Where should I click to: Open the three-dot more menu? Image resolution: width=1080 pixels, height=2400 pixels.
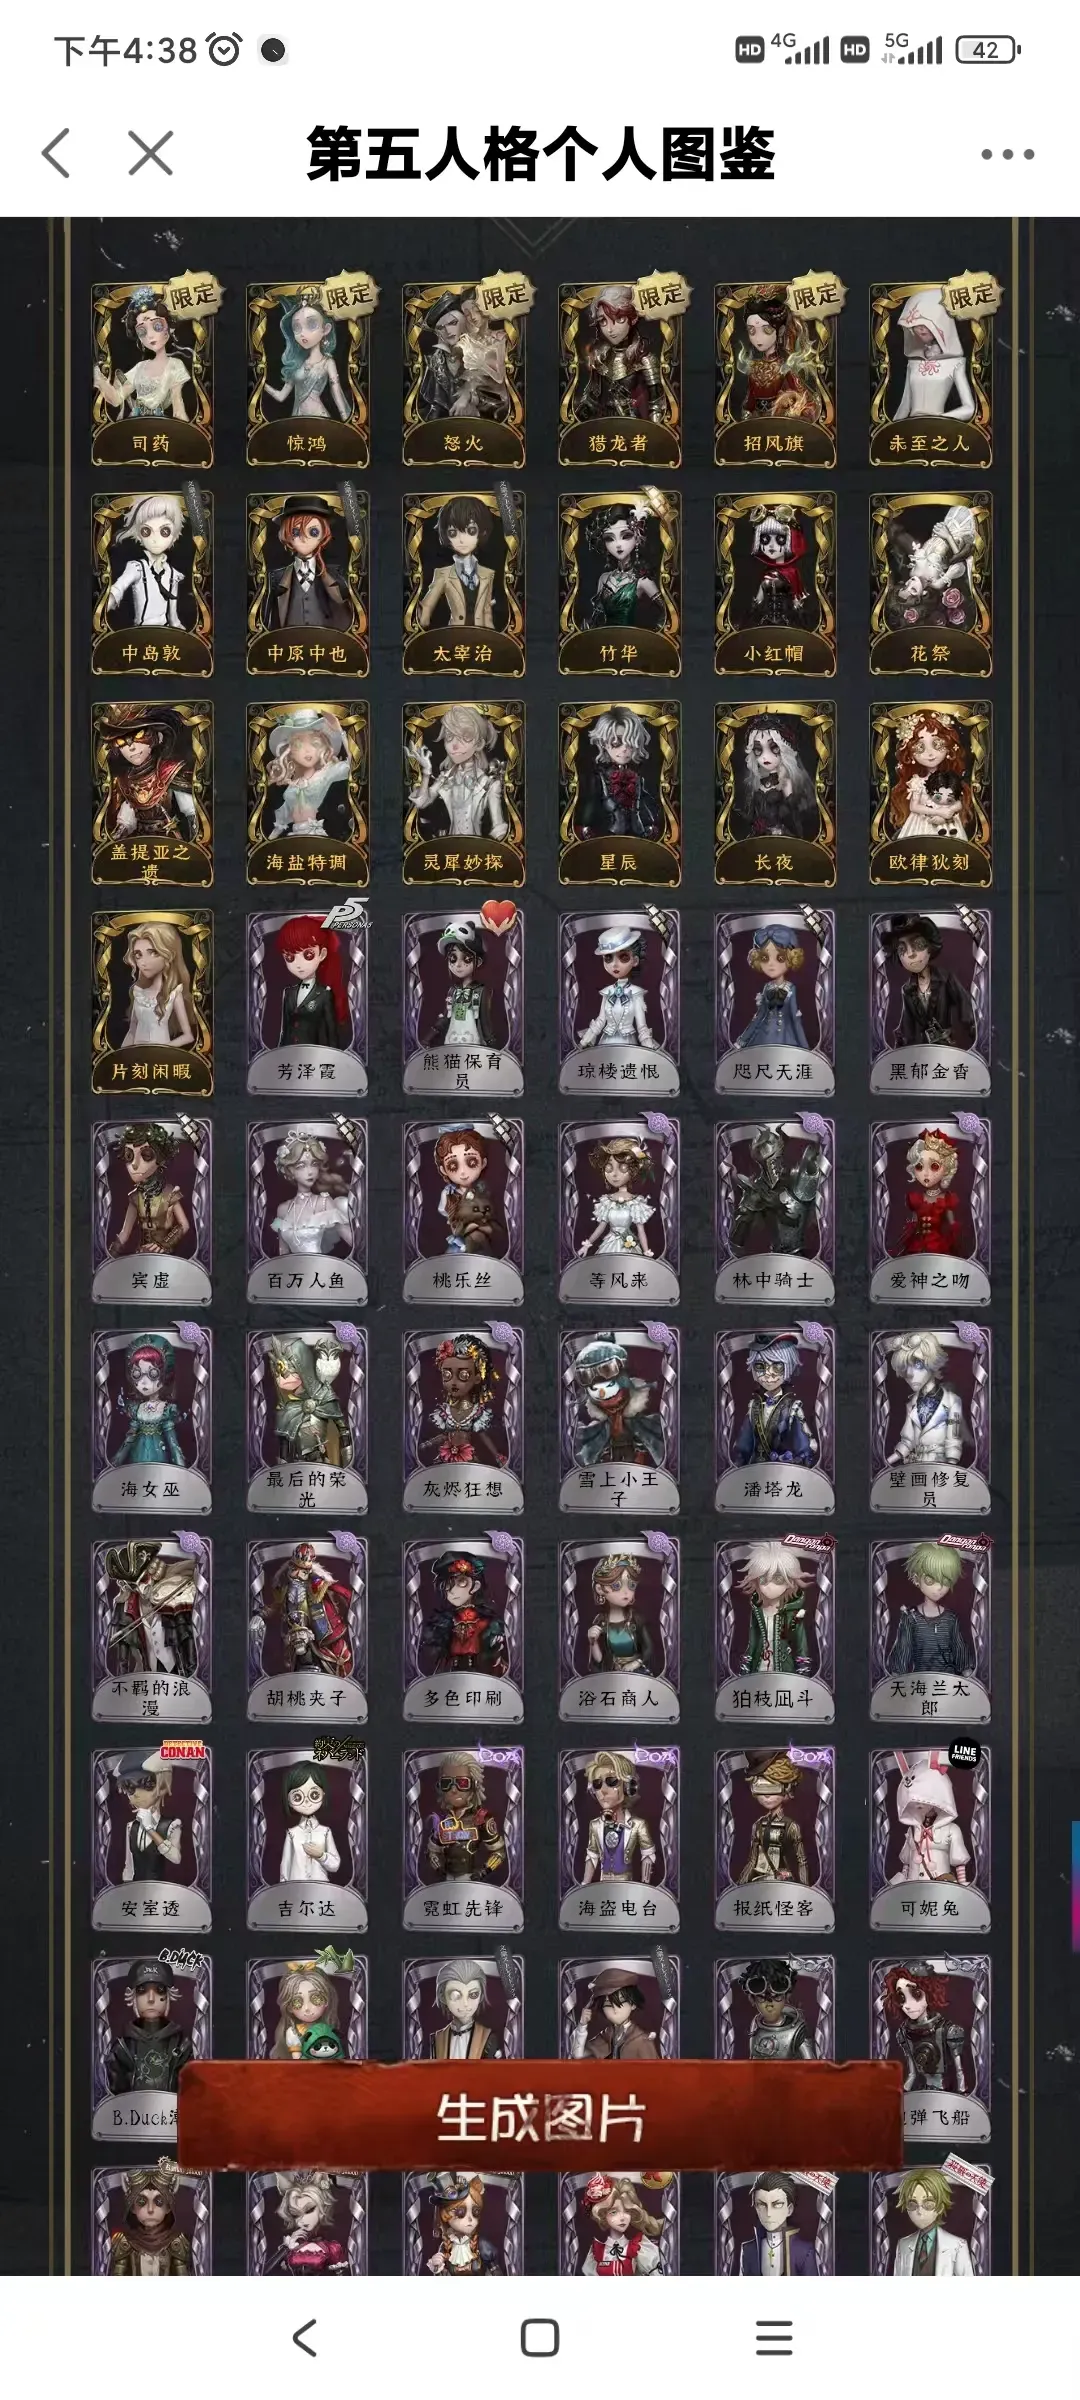[1007, 154]
